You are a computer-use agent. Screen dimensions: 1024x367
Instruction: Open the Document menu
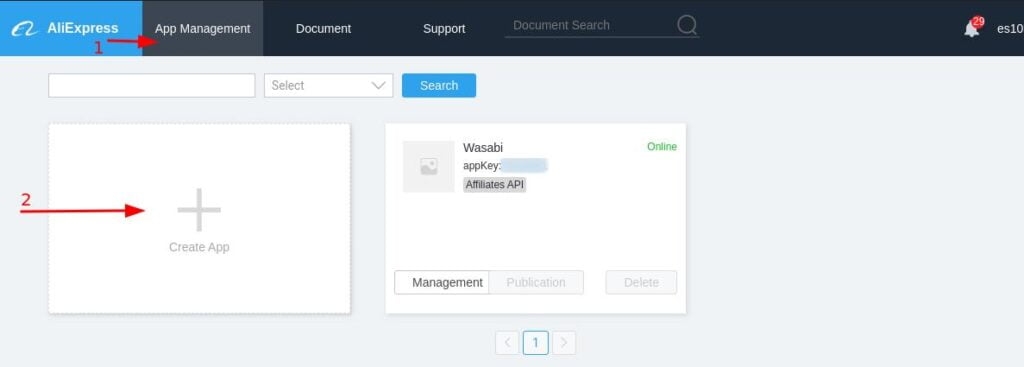coord(323,29)
